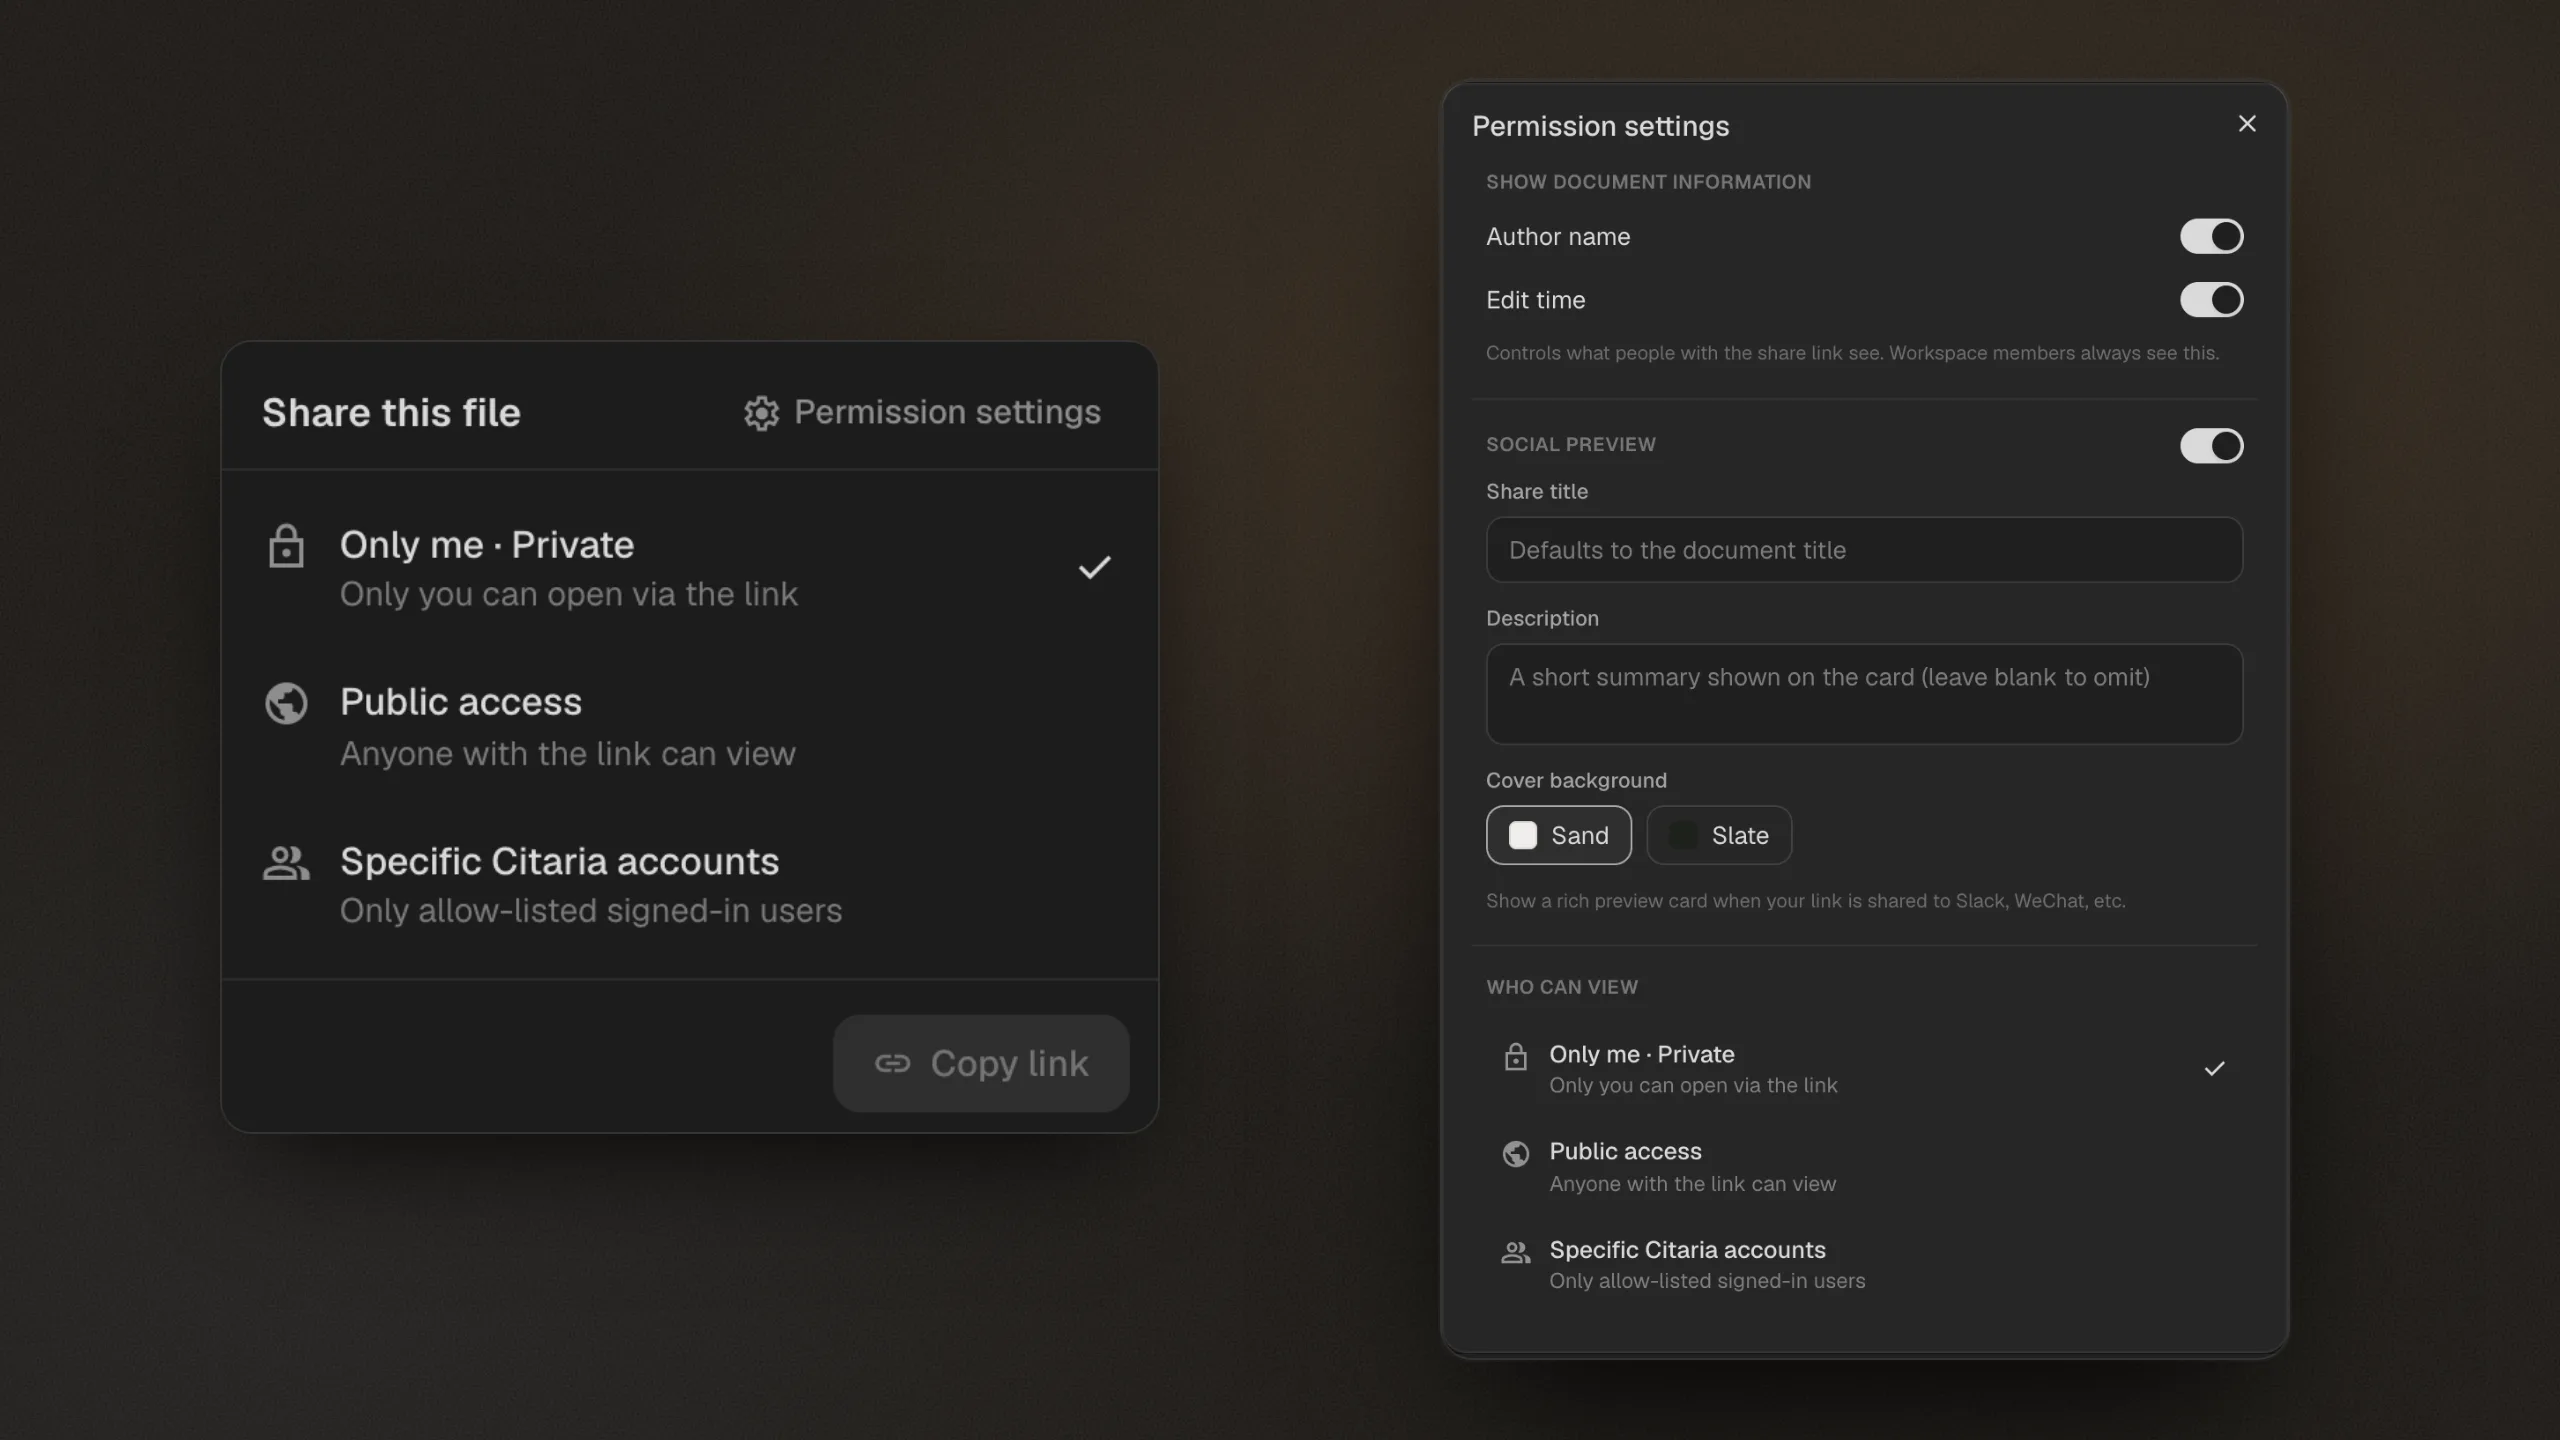This screenshot has height=1440, width=2560.
Task: Click the chain link icon on Copy link
Action: 892,1063
